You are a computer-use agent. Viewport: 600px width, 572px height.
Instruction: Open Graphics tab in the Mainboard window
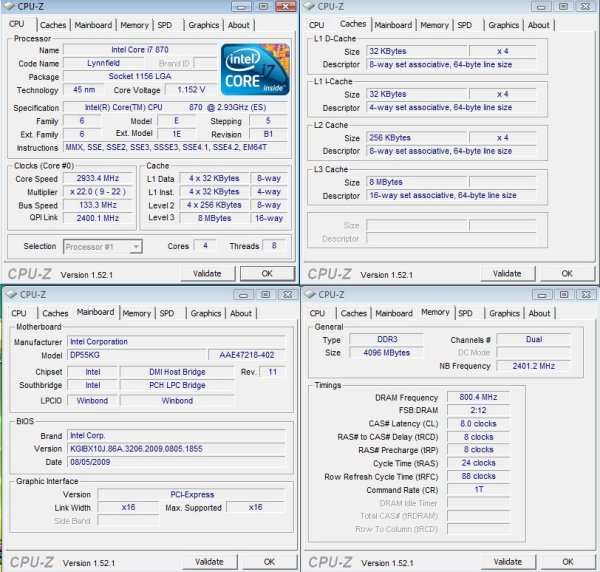tap(206, 313)
